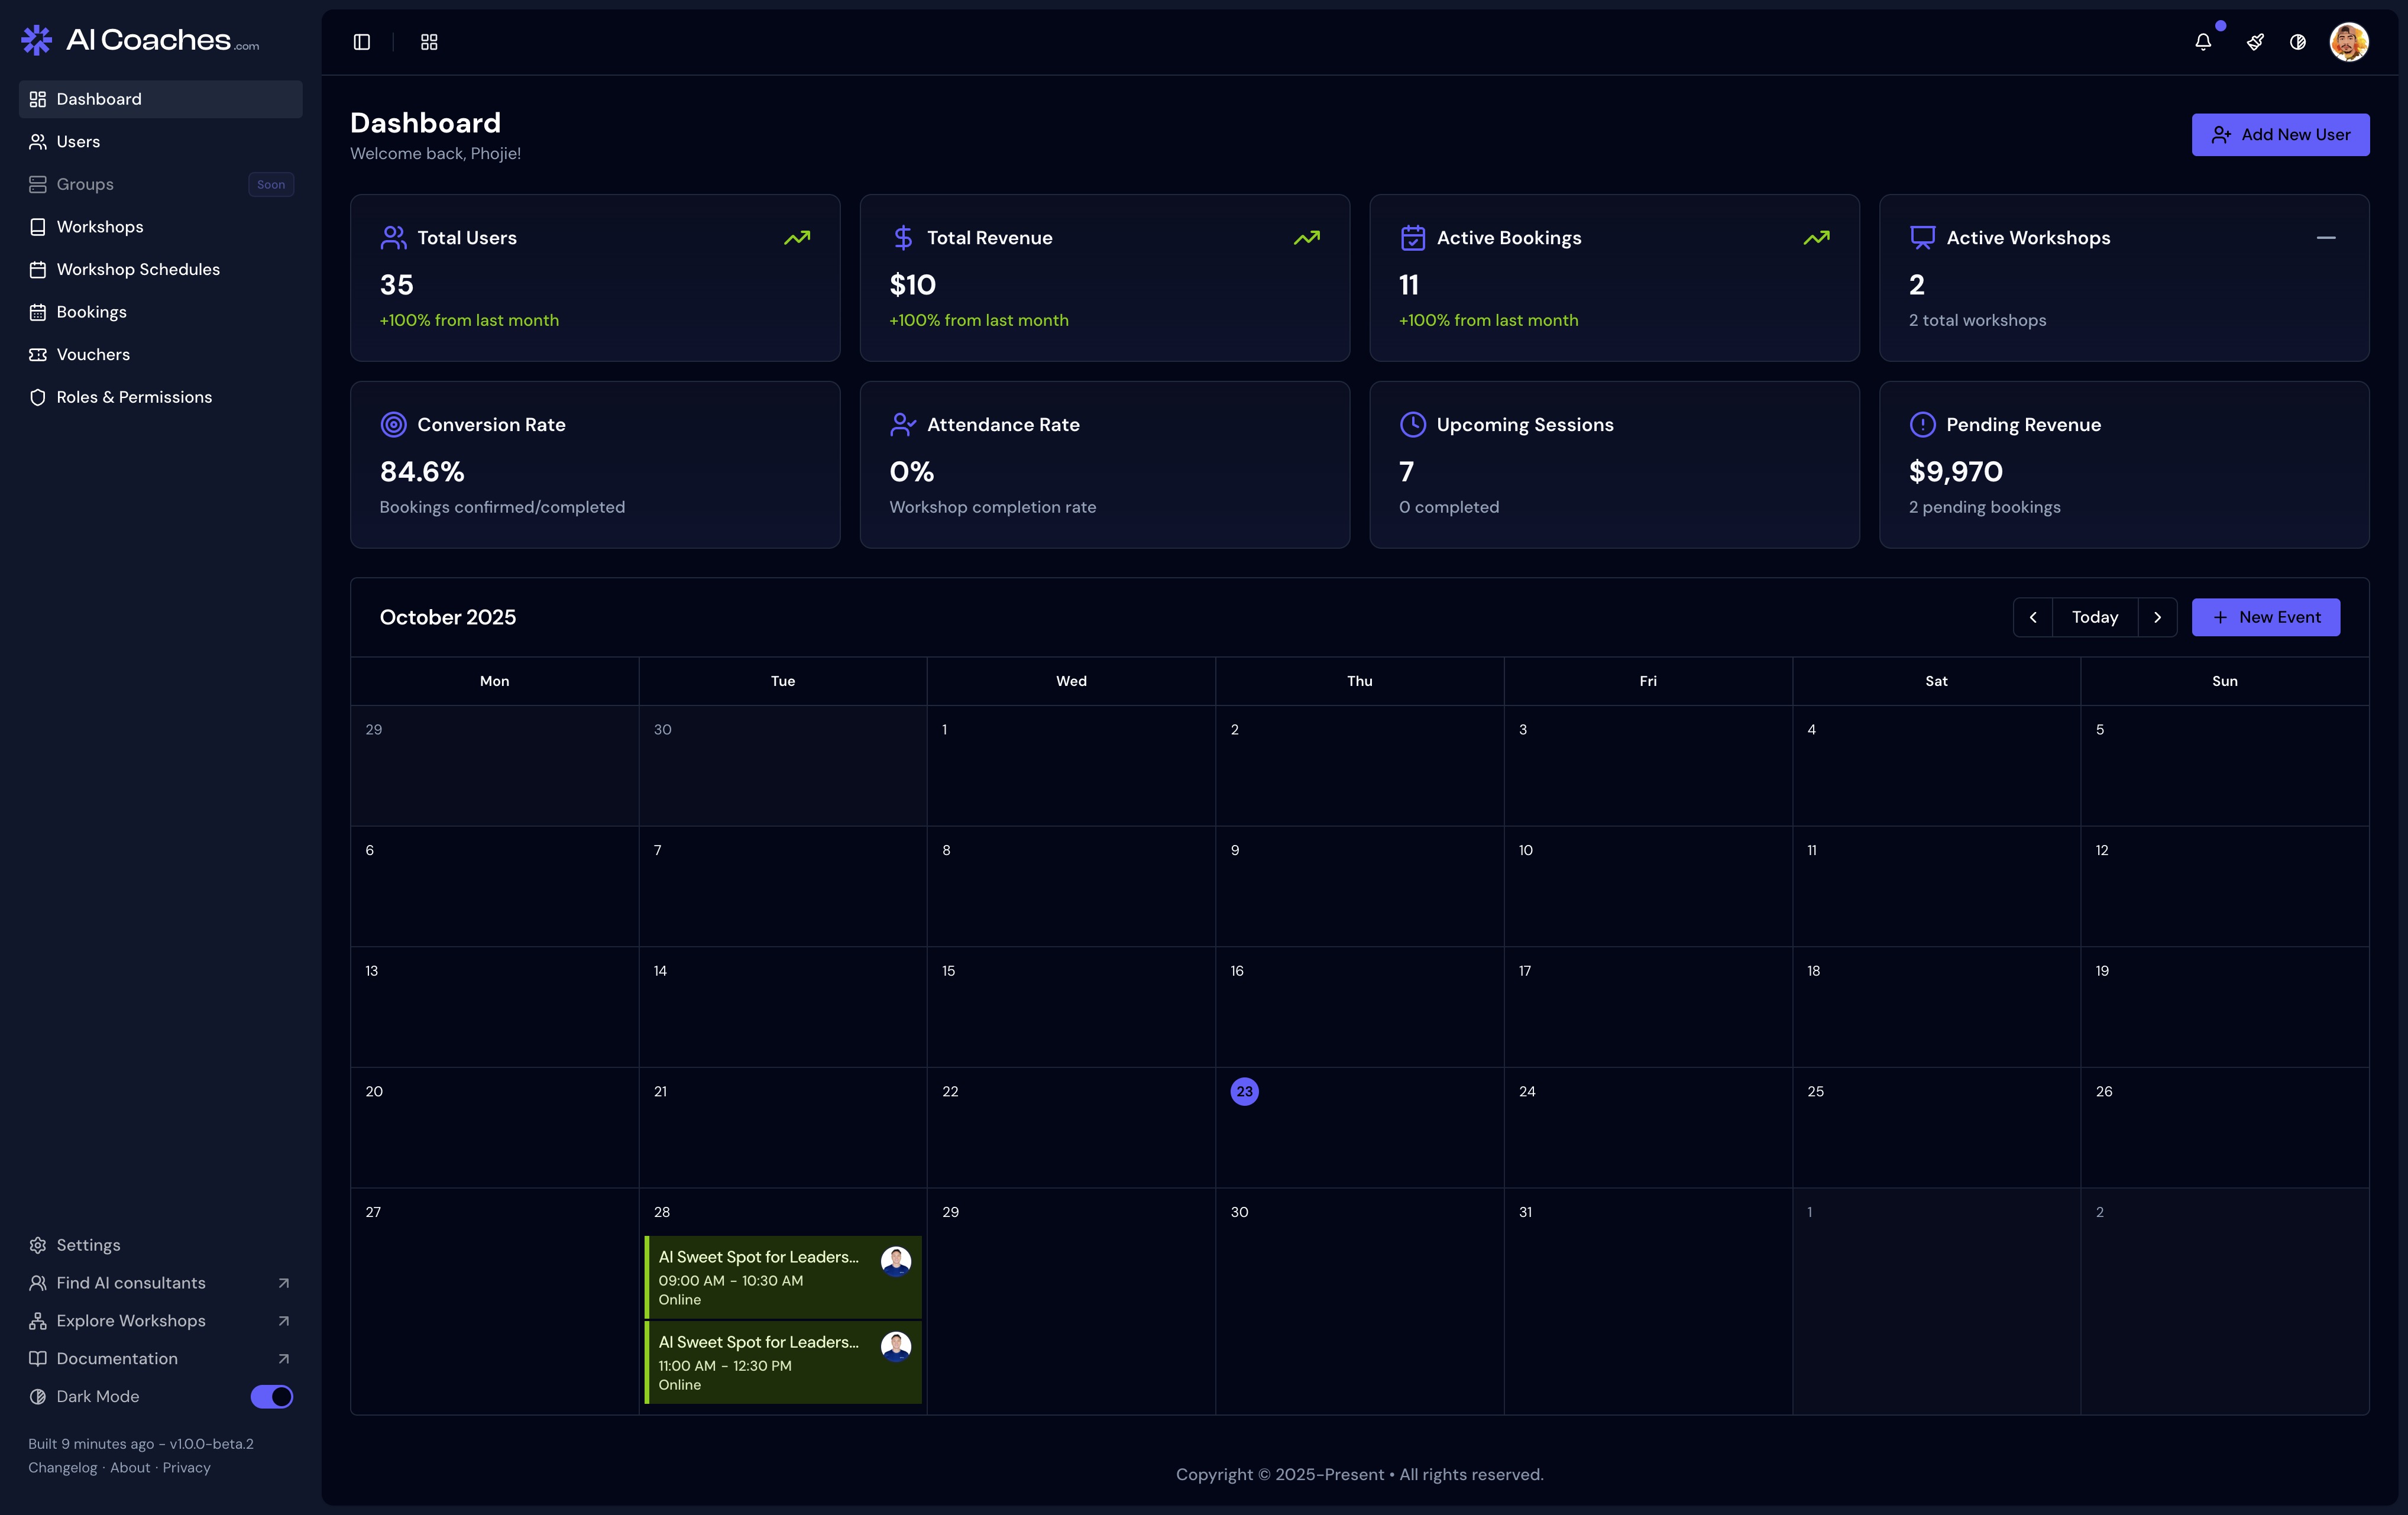Open the notifications bell
This screenshot has width=2408, height=1515.
(2203, 42)
